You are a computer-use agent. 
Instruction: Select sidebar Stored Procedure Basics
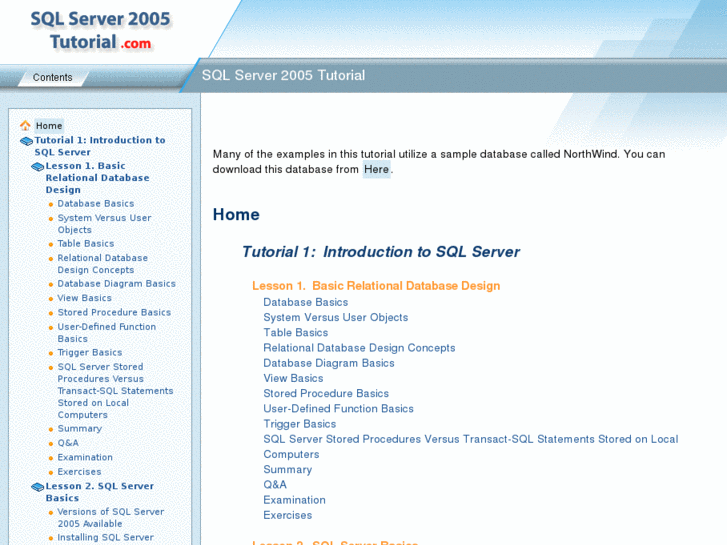(x=114, y=312)
